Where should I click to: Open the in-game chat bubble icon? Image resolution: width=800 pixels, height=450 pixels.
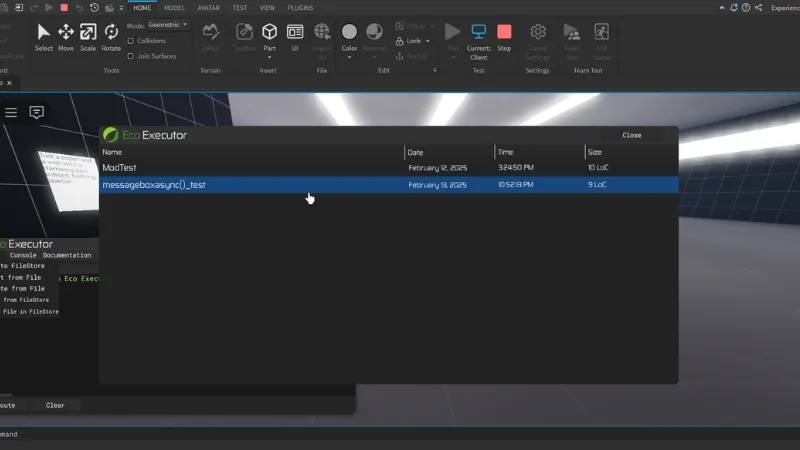point(36,112)
